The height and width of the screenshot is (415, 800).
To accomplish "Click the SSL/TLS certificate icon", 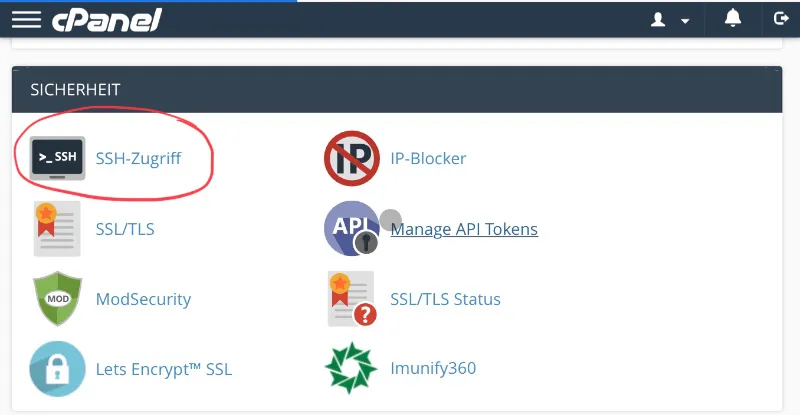I will click(57, 229).
